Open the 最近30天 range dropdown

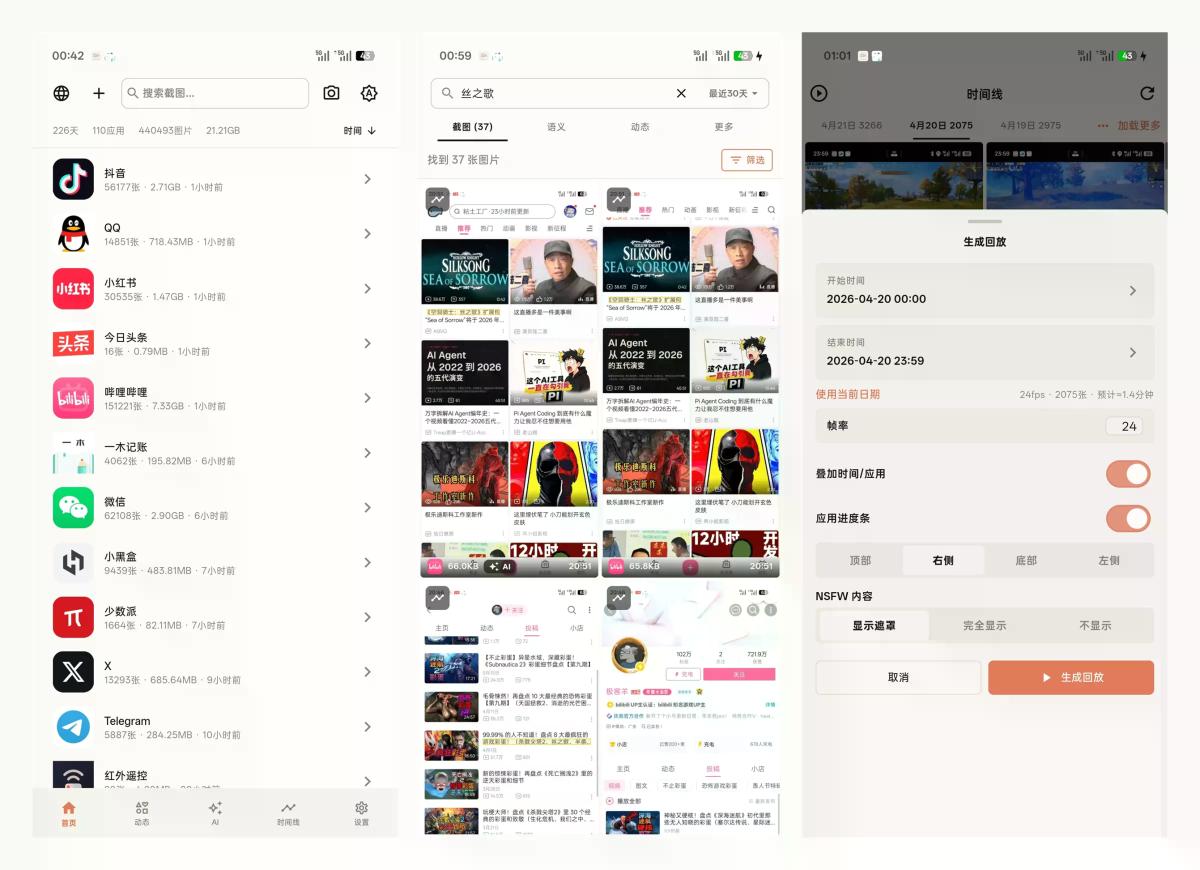click(x=733, y=93)
